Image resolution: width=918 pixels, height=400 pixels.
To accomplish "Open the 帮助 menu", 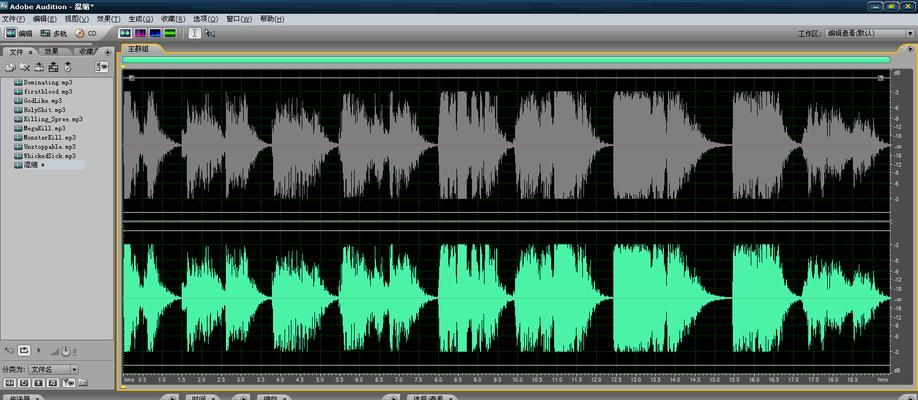I will (272, 19).
